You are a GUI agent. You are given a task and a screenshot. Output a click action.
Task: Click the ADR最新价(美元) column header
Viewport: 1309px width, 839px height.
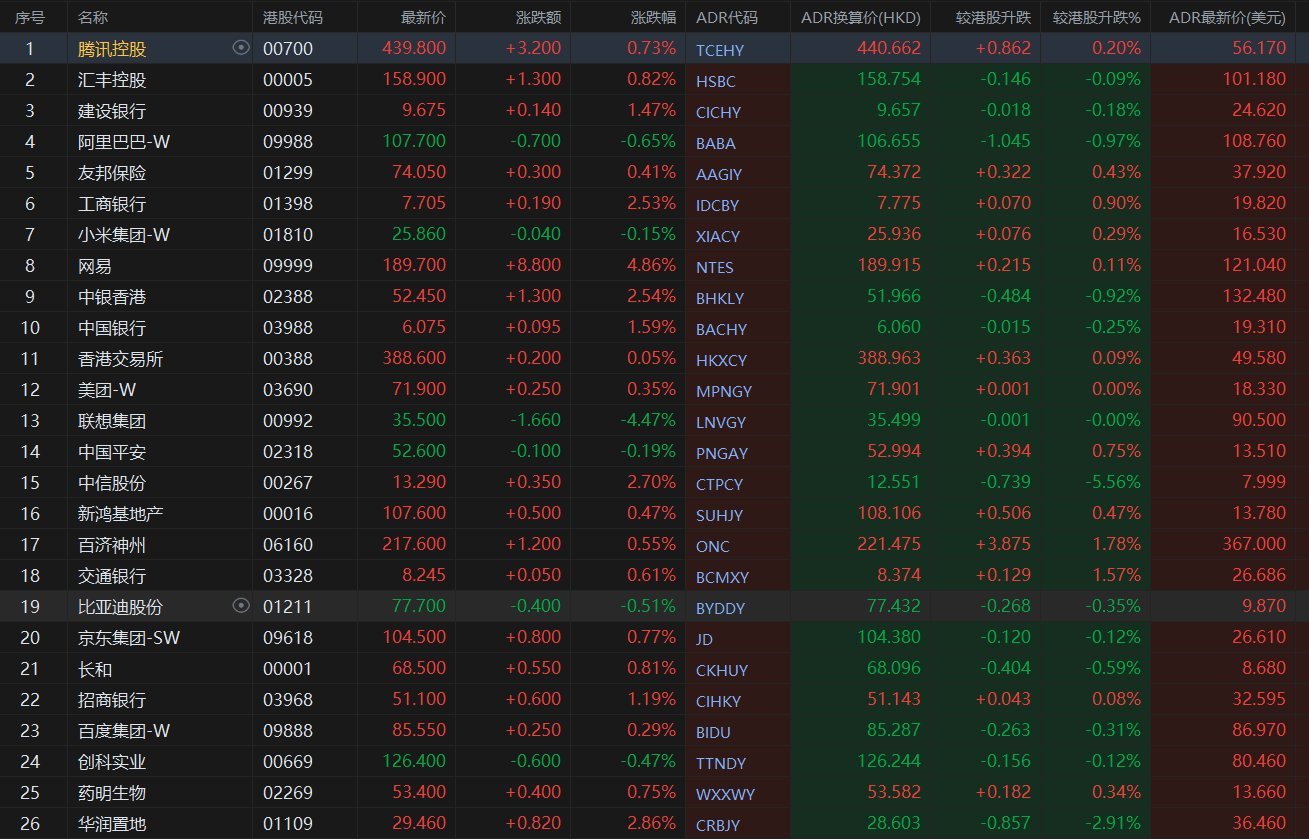point(1227,17)
